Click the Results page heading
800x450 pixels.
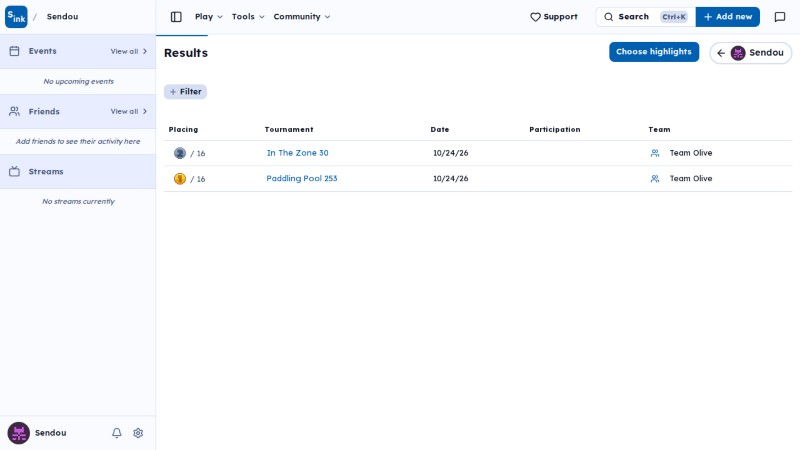[186, 53]
